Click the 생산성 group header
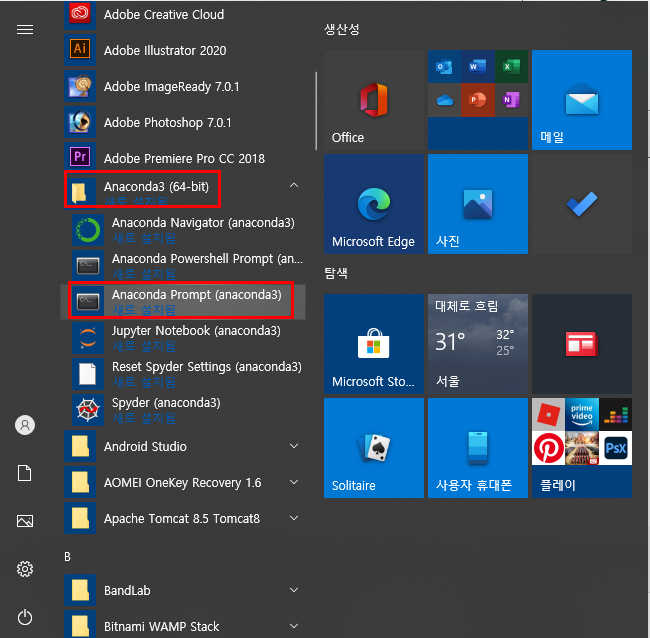Viewport: 650px width, 638px height. point(342,29)
